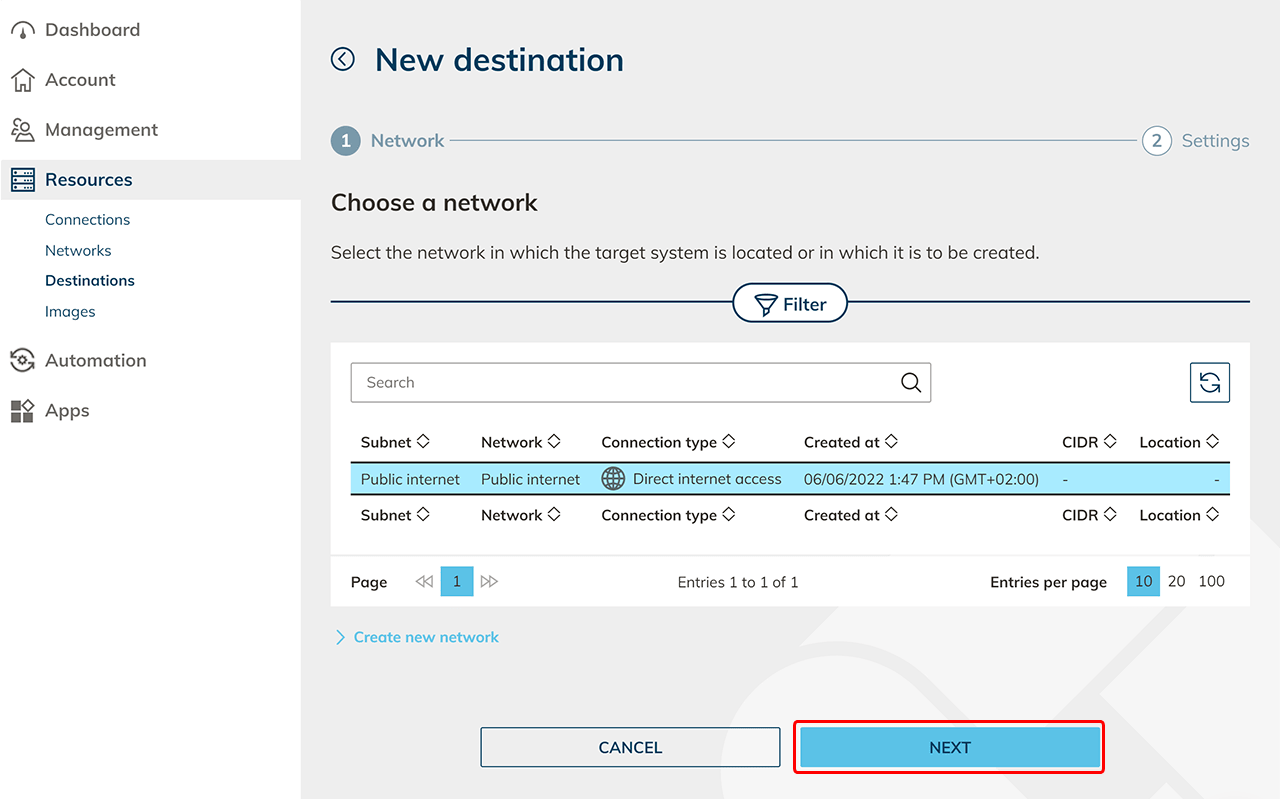Set entries per page to 20

tap(1177, 582)
